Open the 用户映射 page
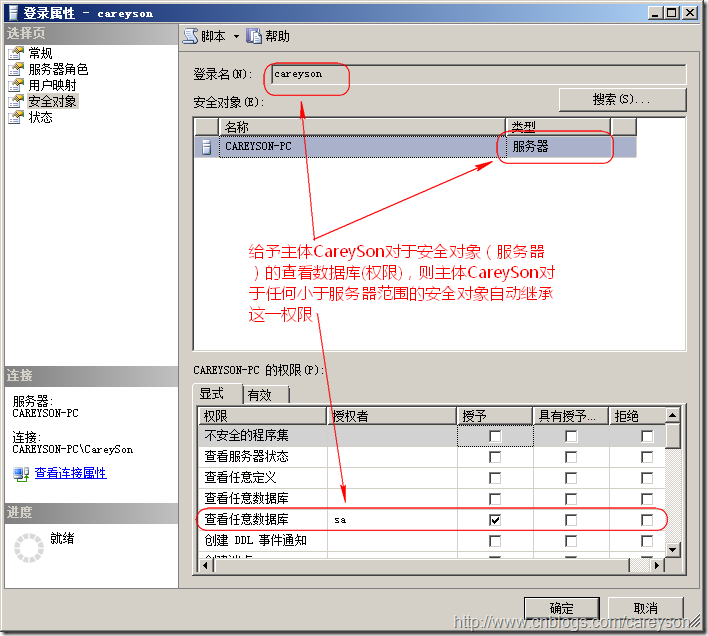708x636 pixels. [x=52, y=85]
